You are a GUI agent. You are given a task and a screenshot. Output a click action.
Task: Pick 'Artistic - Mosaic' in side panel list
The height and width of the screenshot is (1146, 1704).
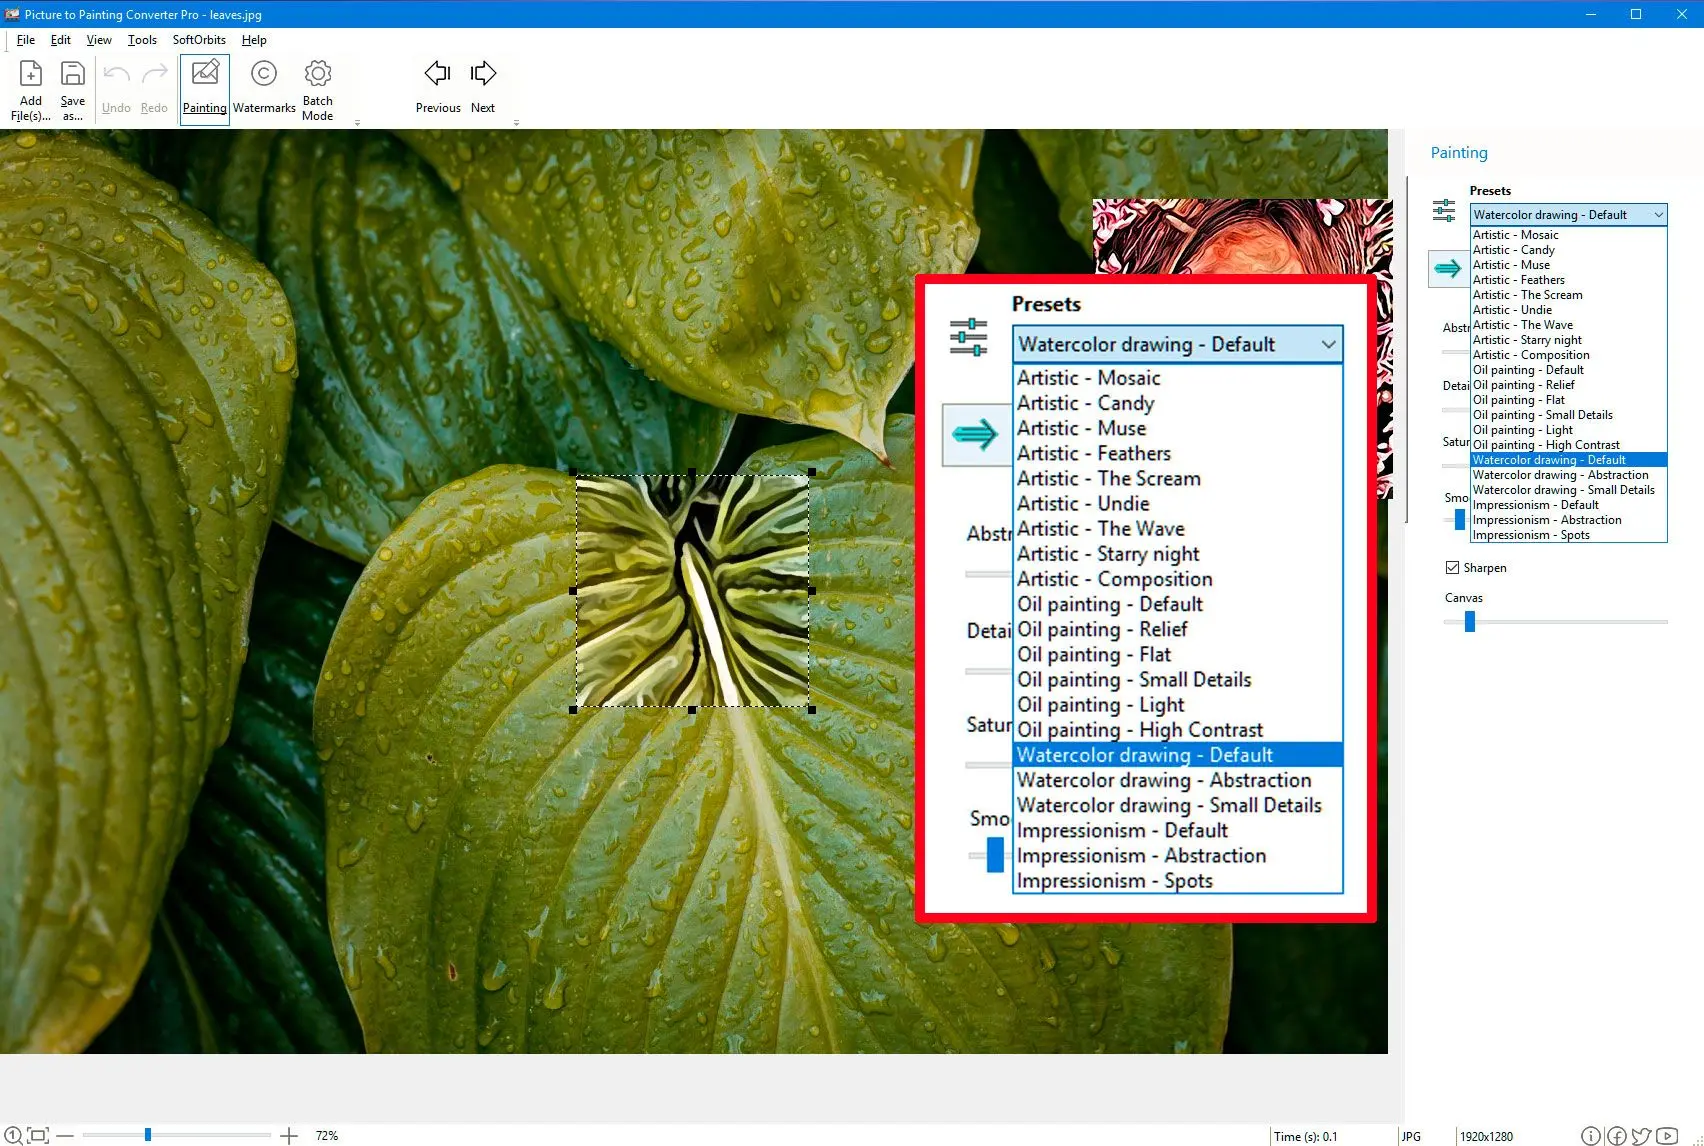pyautogui.click(x=1515, y=235)
